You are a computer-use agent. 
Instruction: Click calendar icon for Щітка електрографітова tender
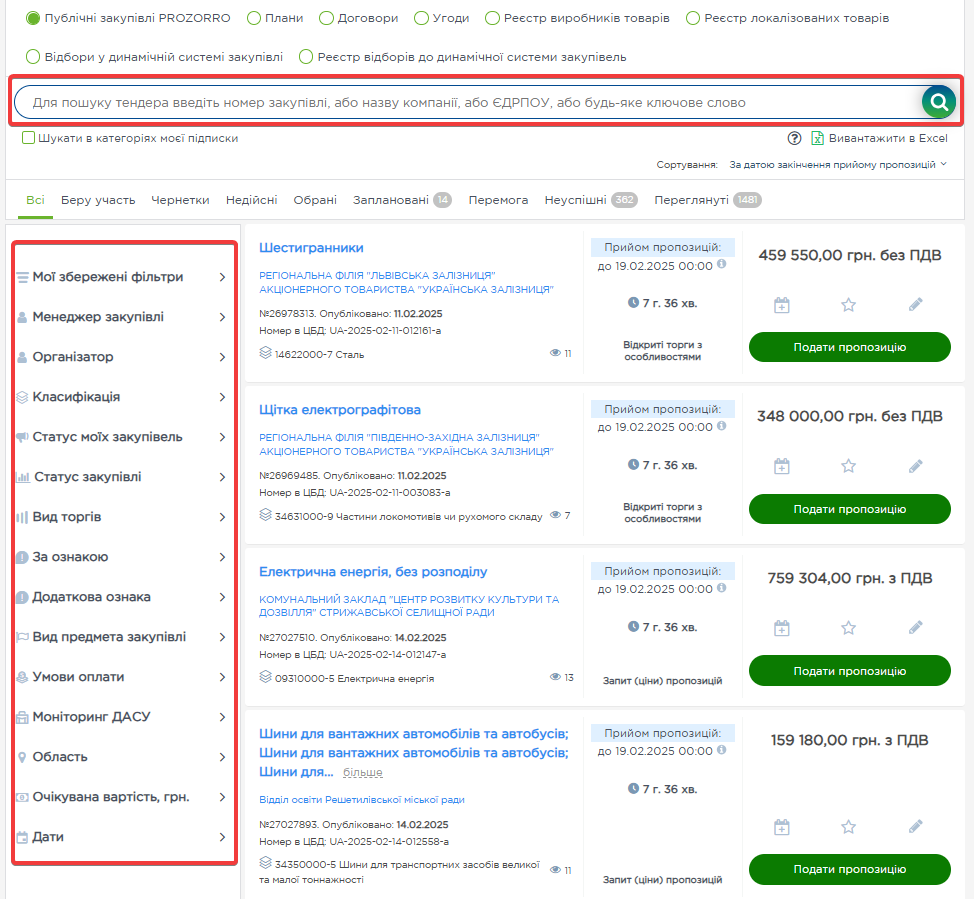tap(782, 466)
